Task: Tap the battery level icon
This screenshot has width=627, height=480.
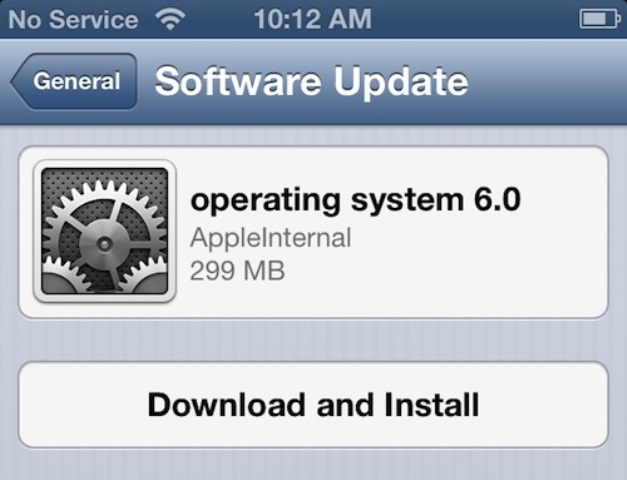Action: pyautogui.click(x=599, y=19)
